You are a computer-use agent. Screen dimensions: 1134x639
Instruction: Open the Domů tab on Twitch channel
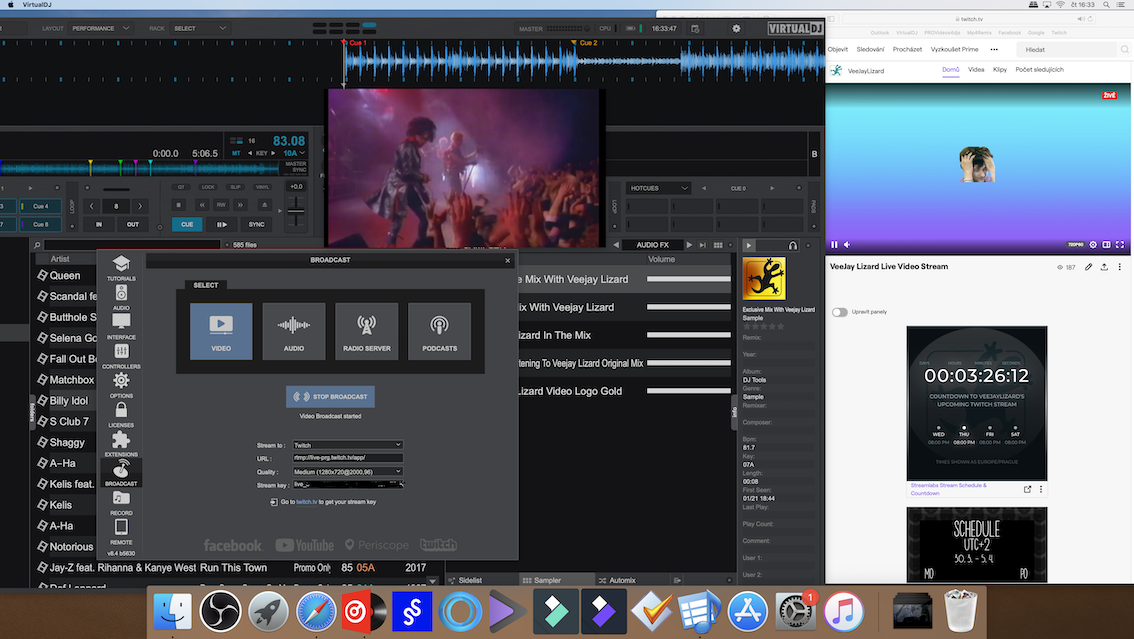click(950, 70)
